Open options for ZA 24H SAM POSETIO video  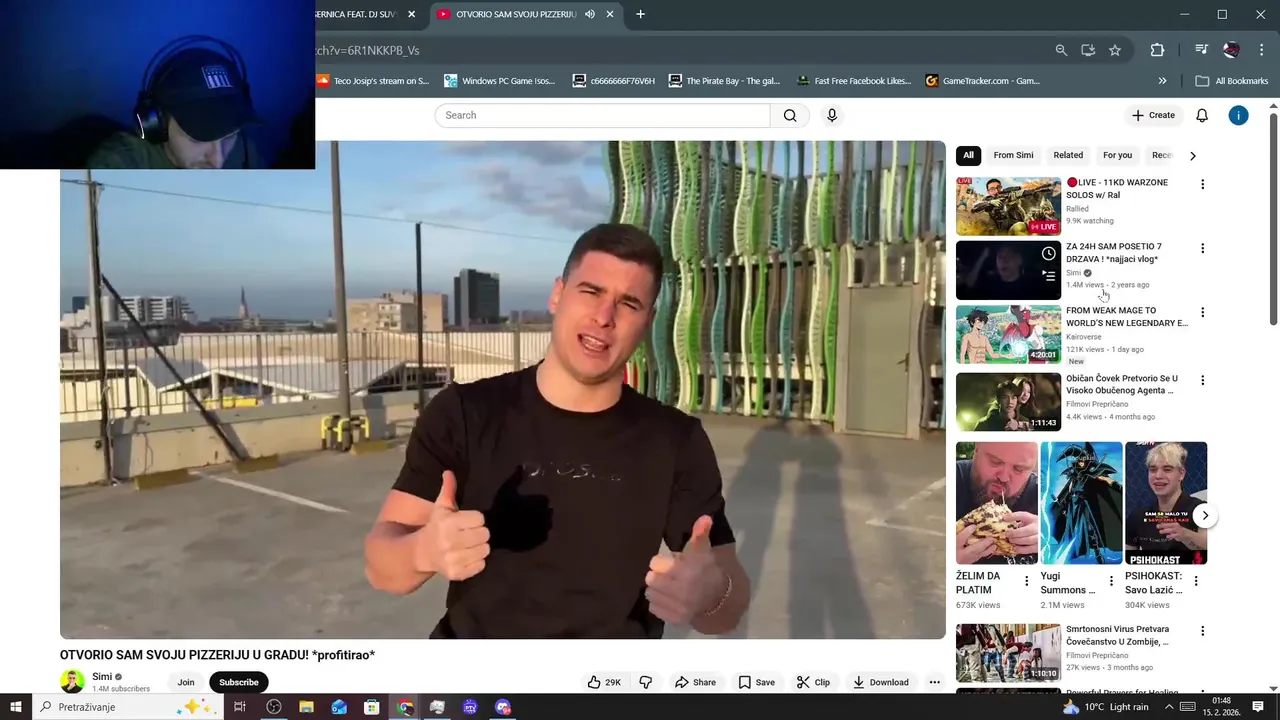(1202, 248)
